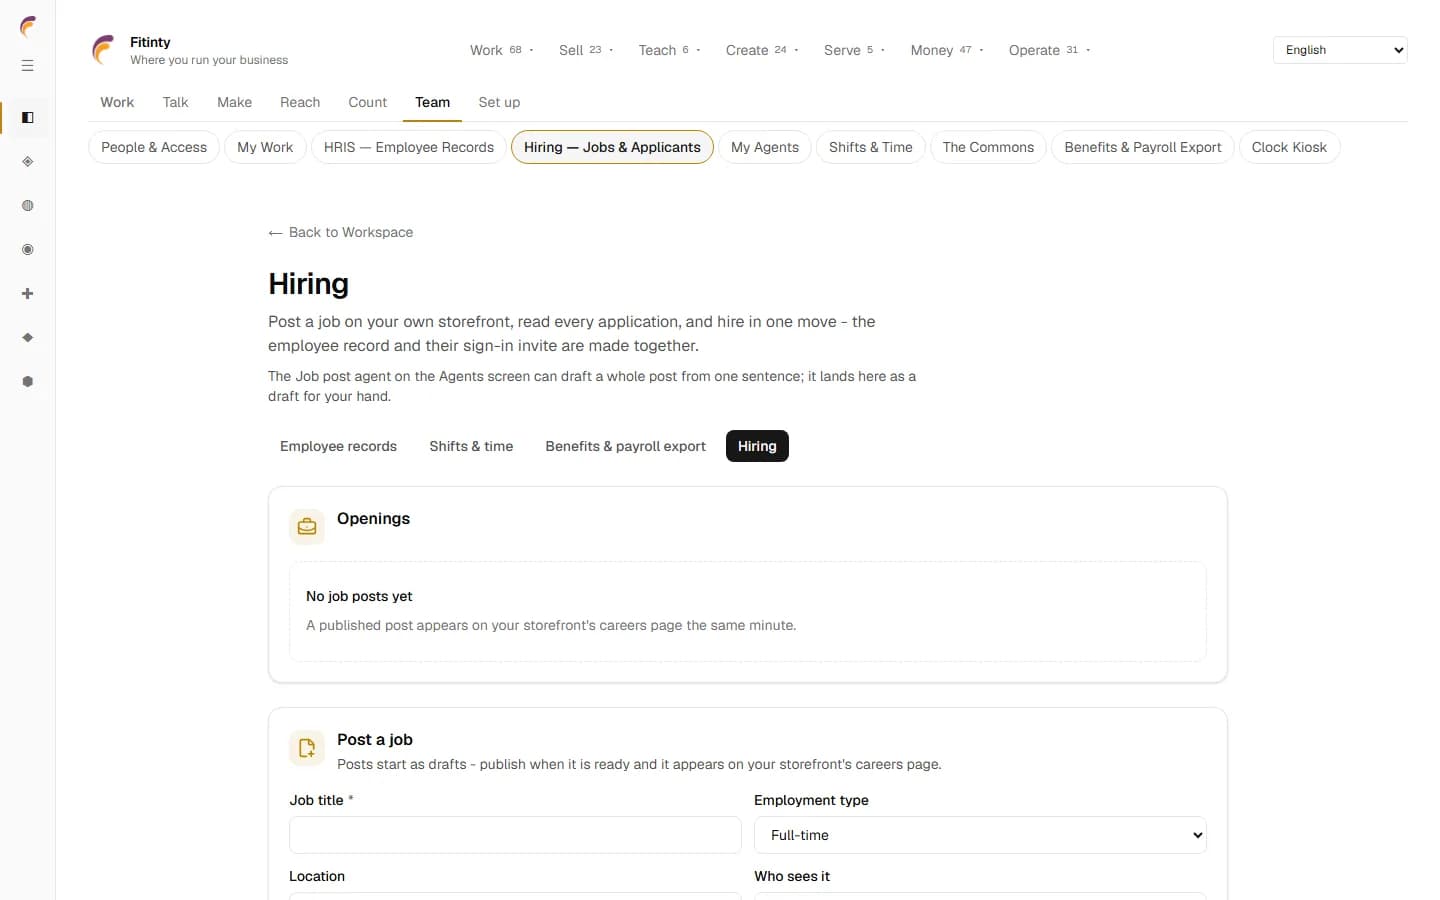Expand the Money 47 top menu
Viewport: 1440px width, 900px height.
pyautogui.click(x=947, y=50)
